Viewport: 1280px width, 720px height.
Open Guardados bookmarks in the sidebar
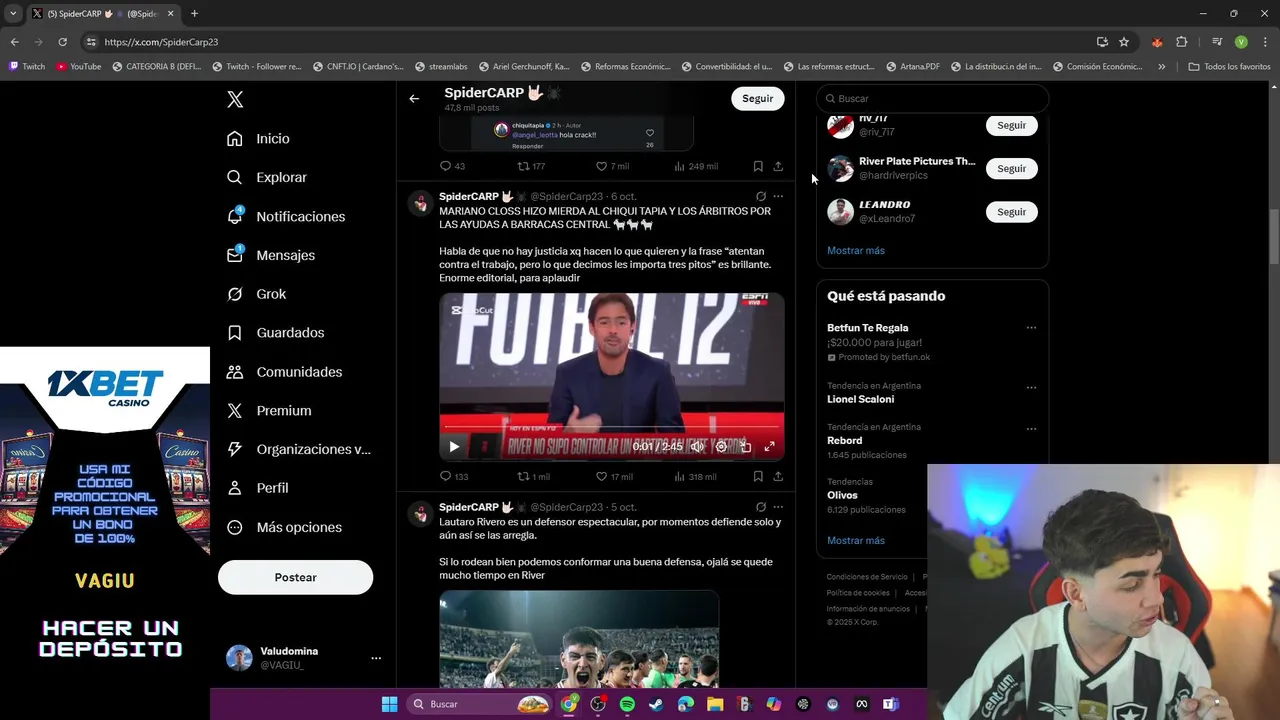(x=275, y=332)
